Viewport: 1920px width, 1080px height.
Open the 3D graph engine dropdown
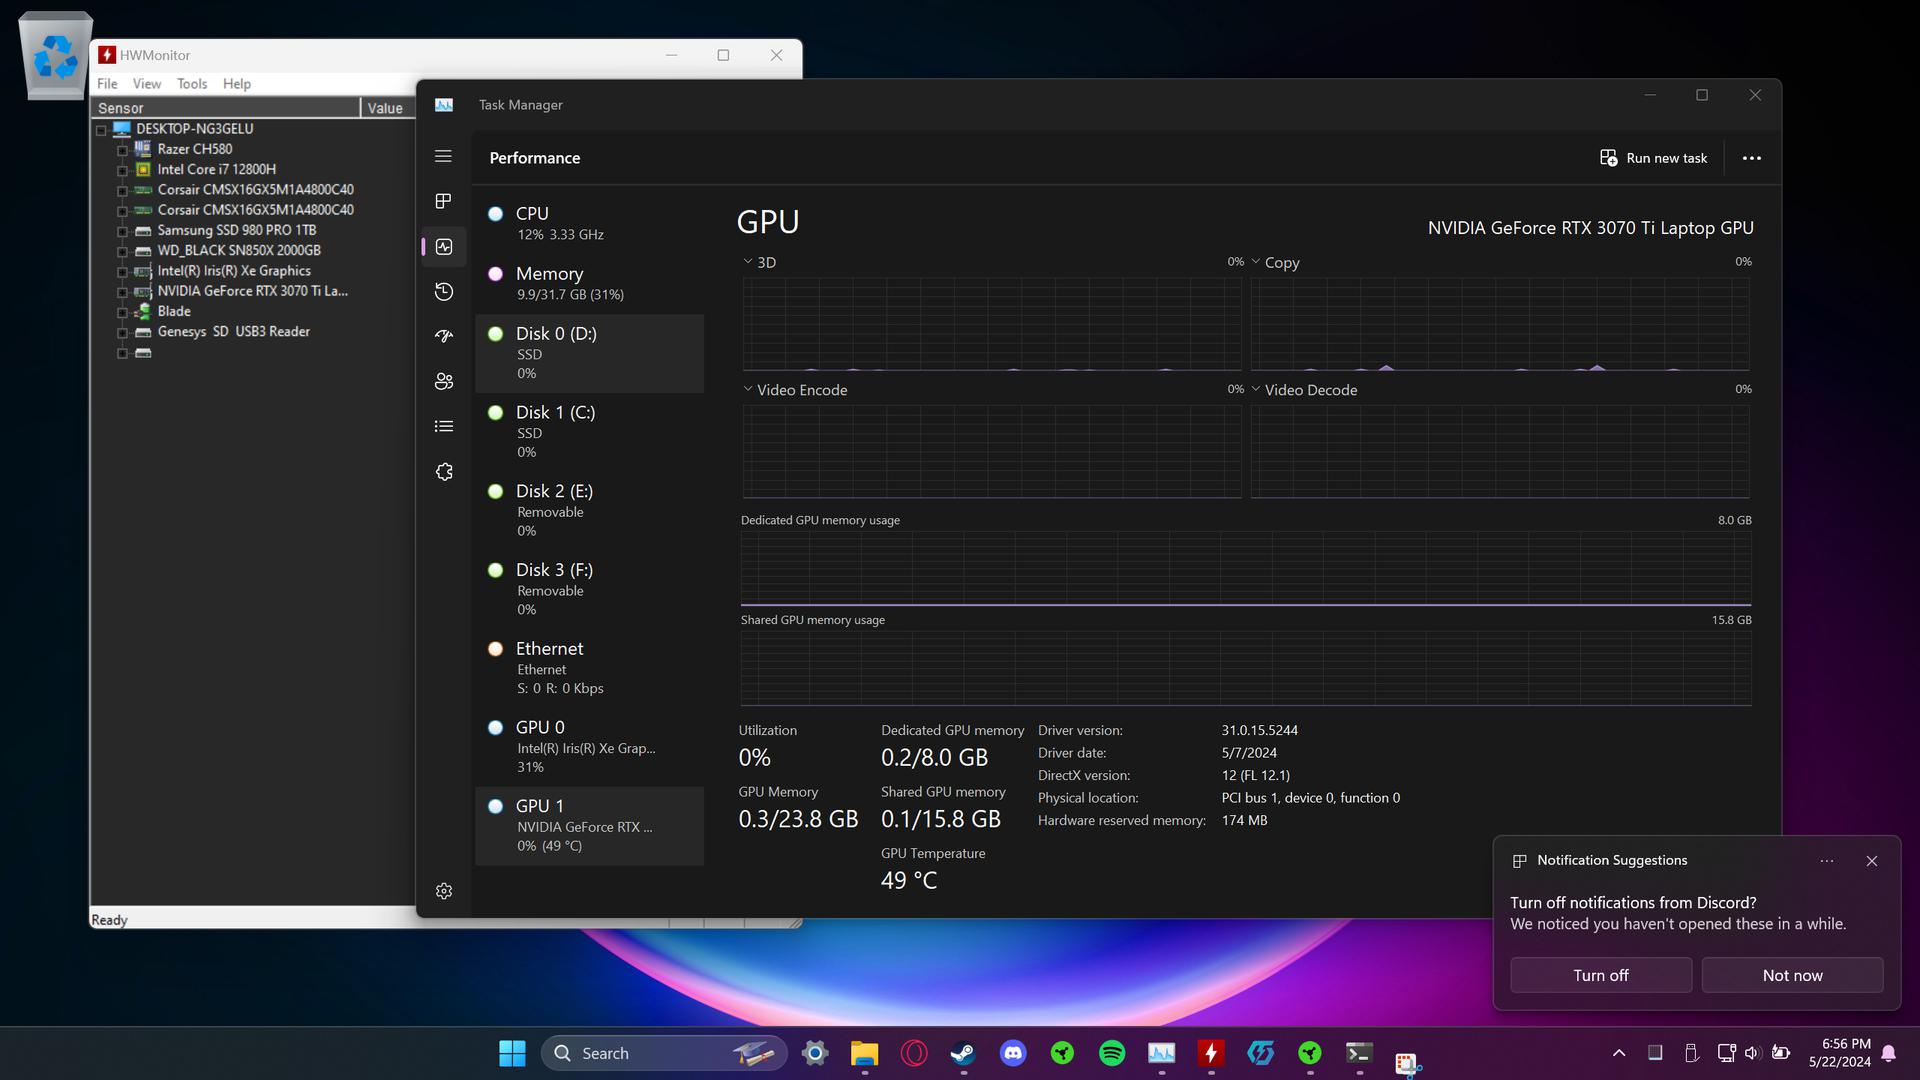coord(747,261)
